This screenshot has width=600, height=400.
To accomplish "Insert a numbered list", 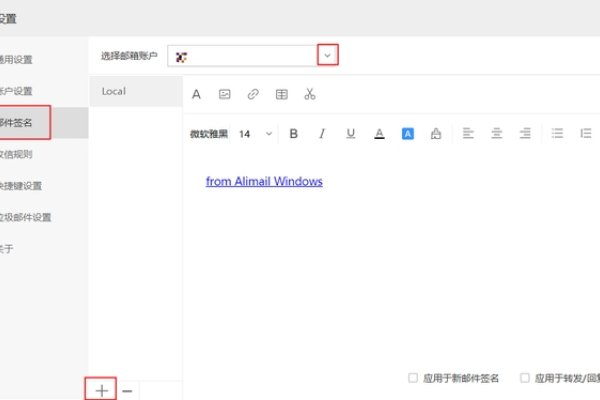I will pos(585,133).
